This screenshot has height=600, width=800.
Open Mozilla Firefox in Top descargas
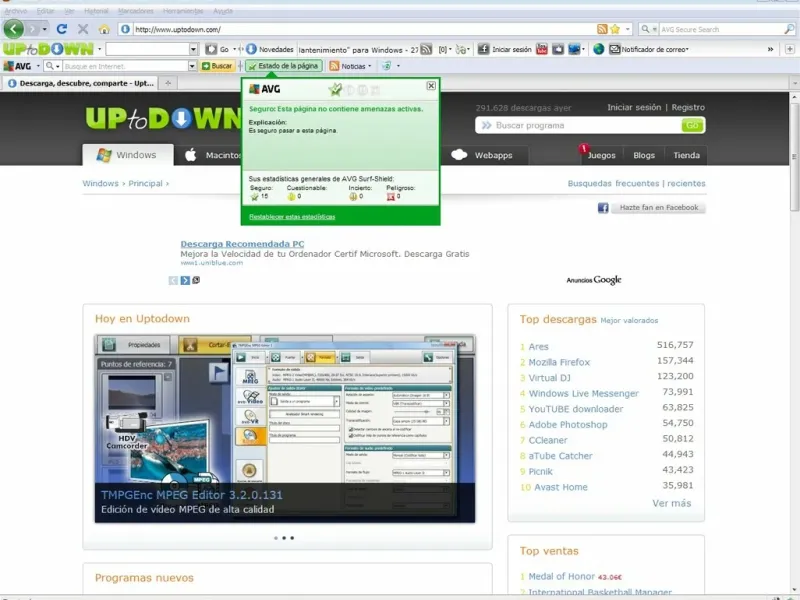tap(559, 362)
